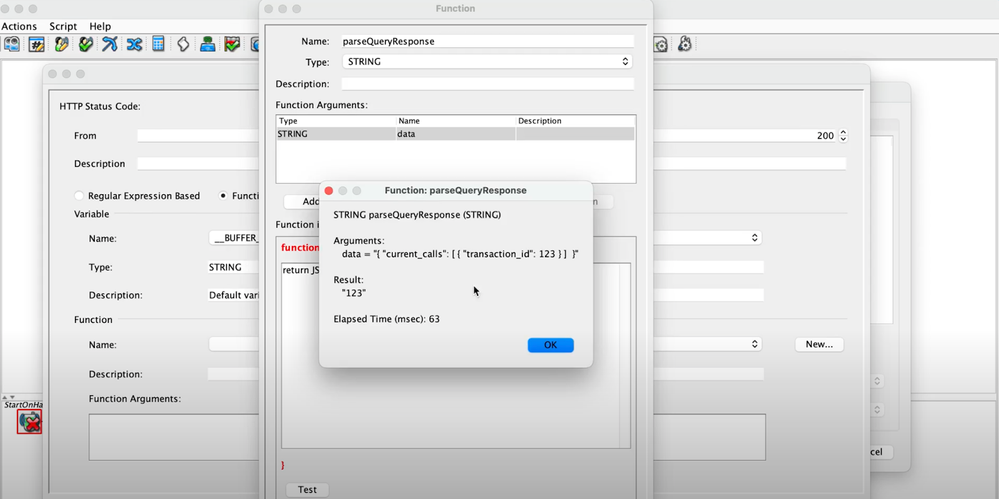Viewport: 999px width, 499px height.
Task: Click the STRING parseQueryResponse (STRING) signature text
Action: click(x=417, y=215)
